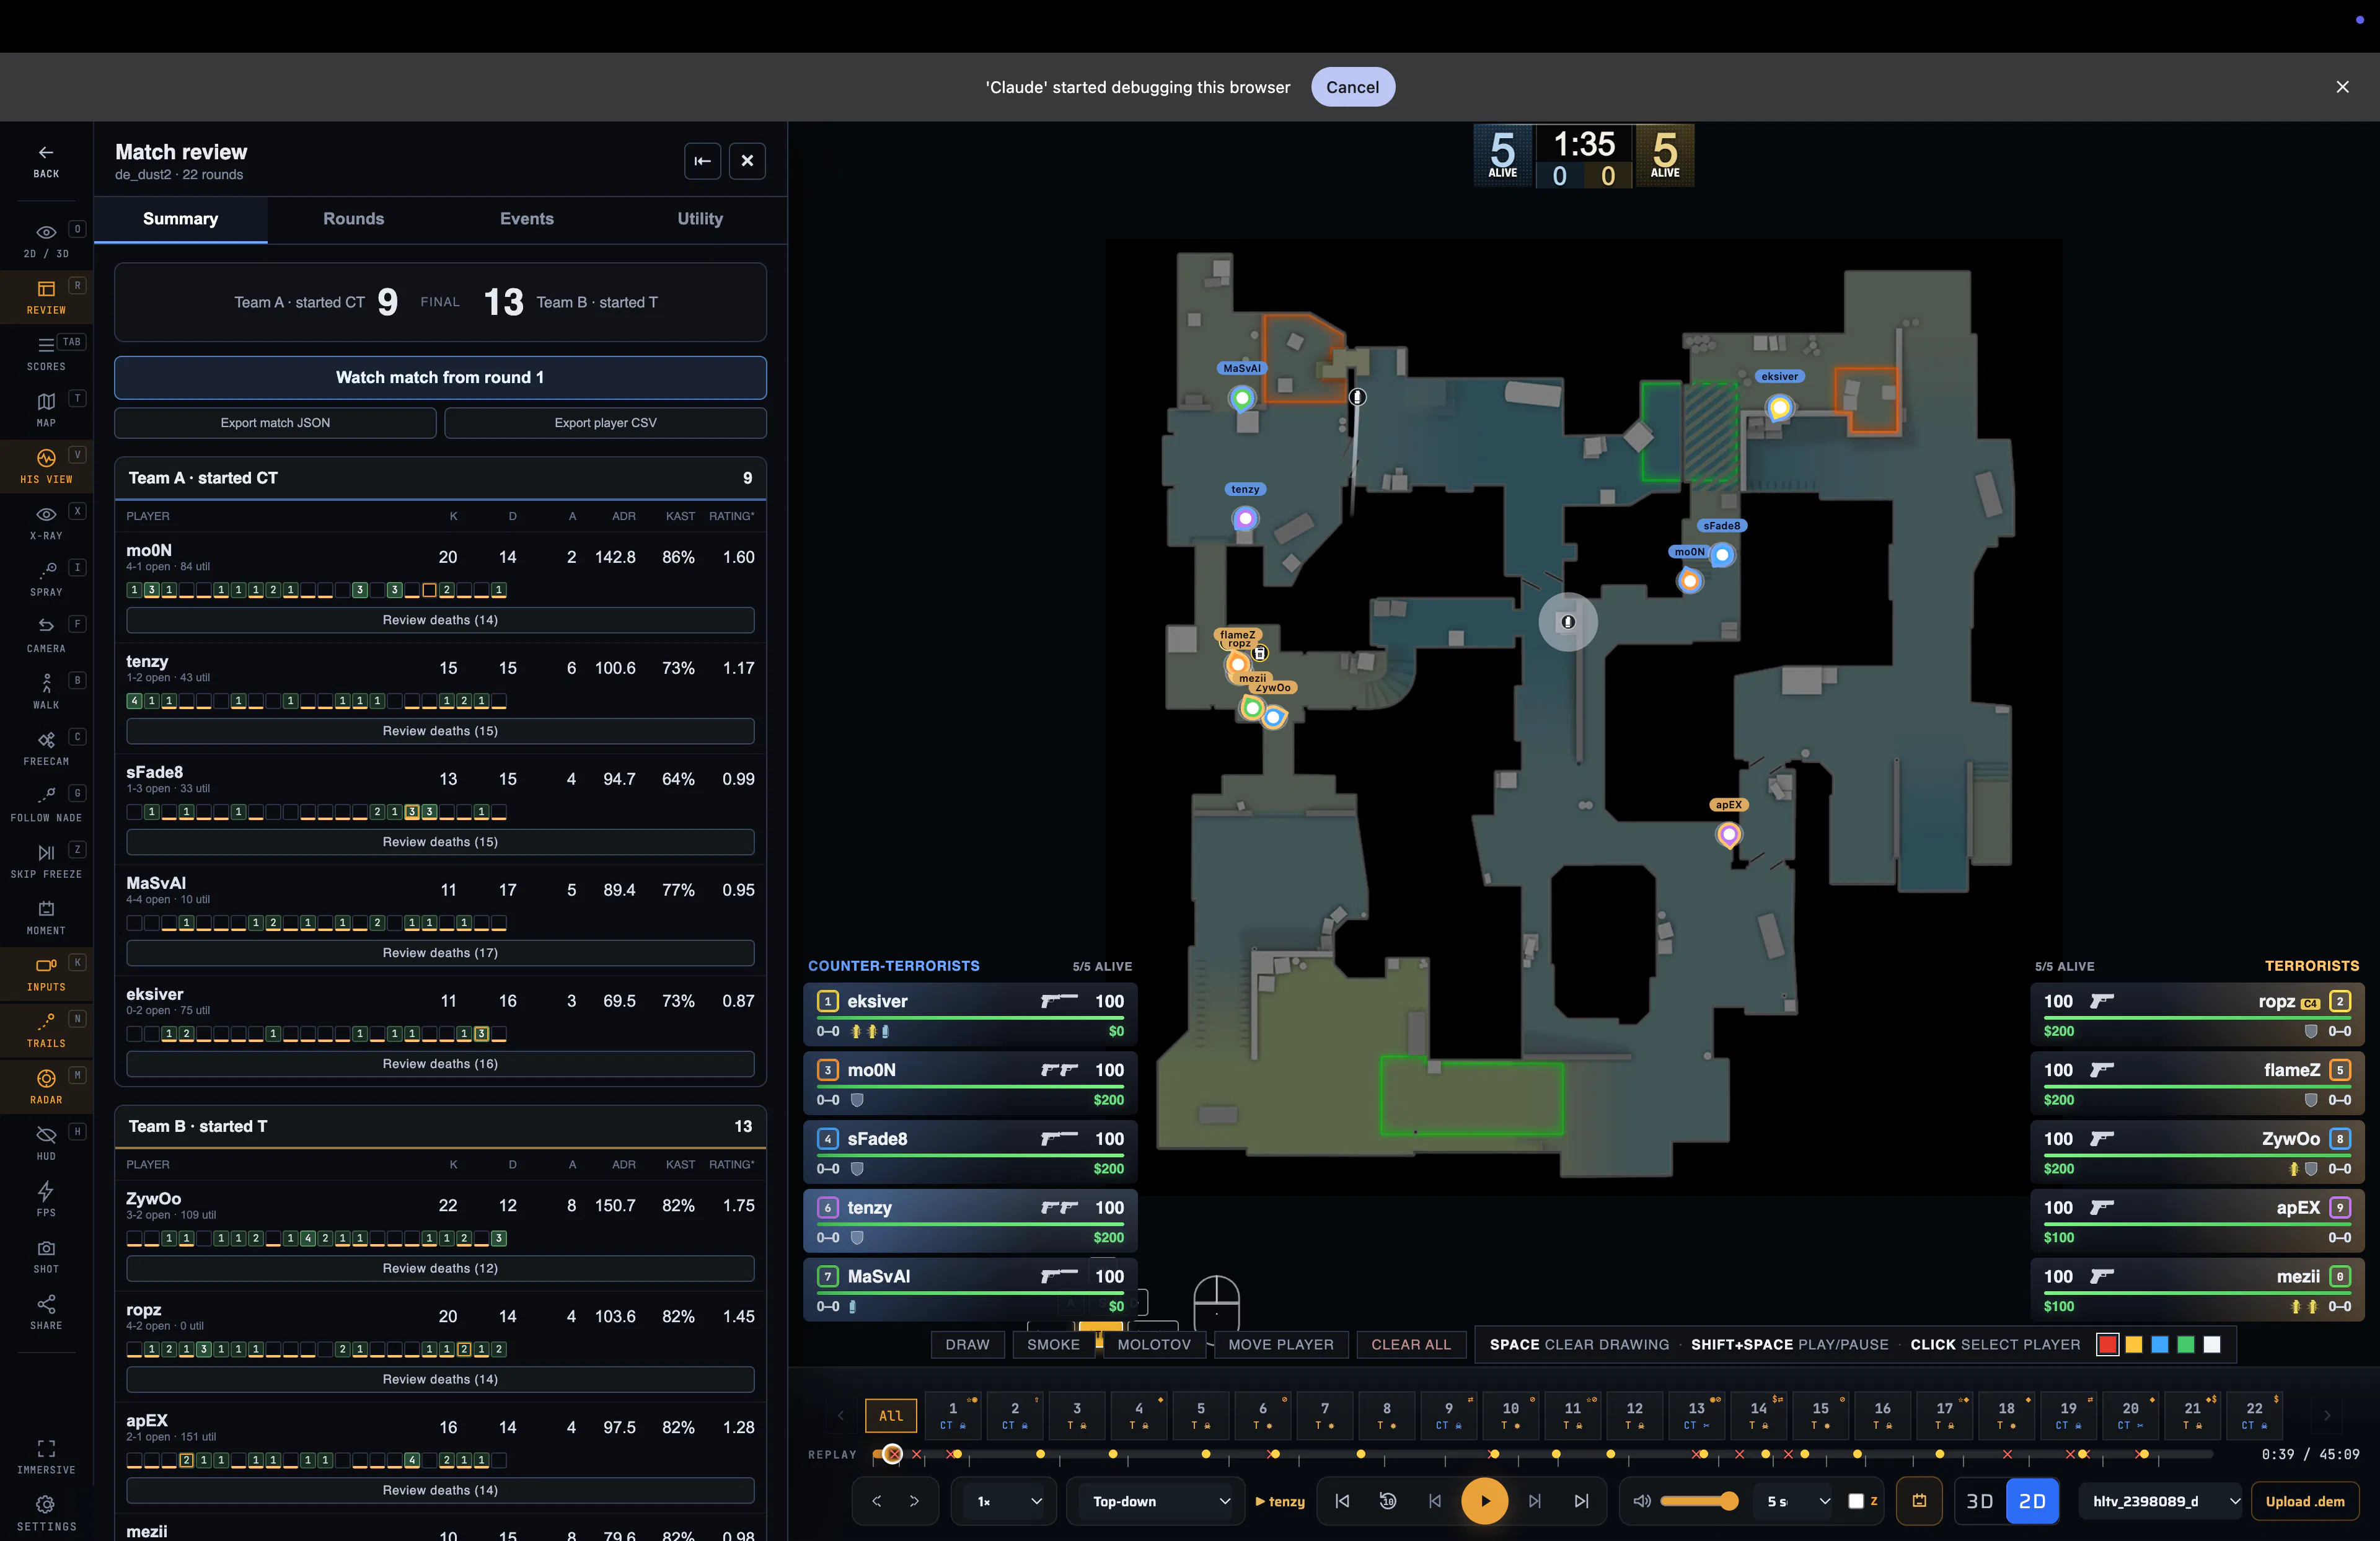The image size is (2380, 1541).
Task: Click Export player CSV button
Action: coord(606,423)
